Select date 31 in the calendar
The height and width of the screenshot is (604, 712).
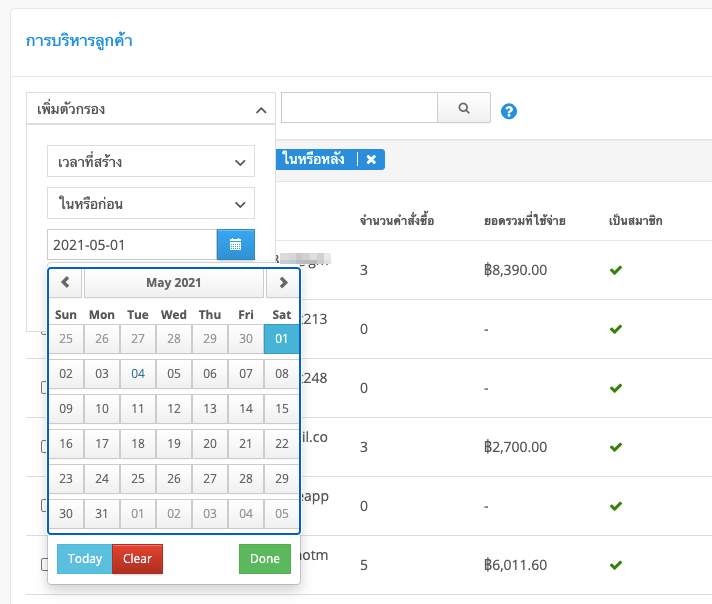tap(102, 514)
